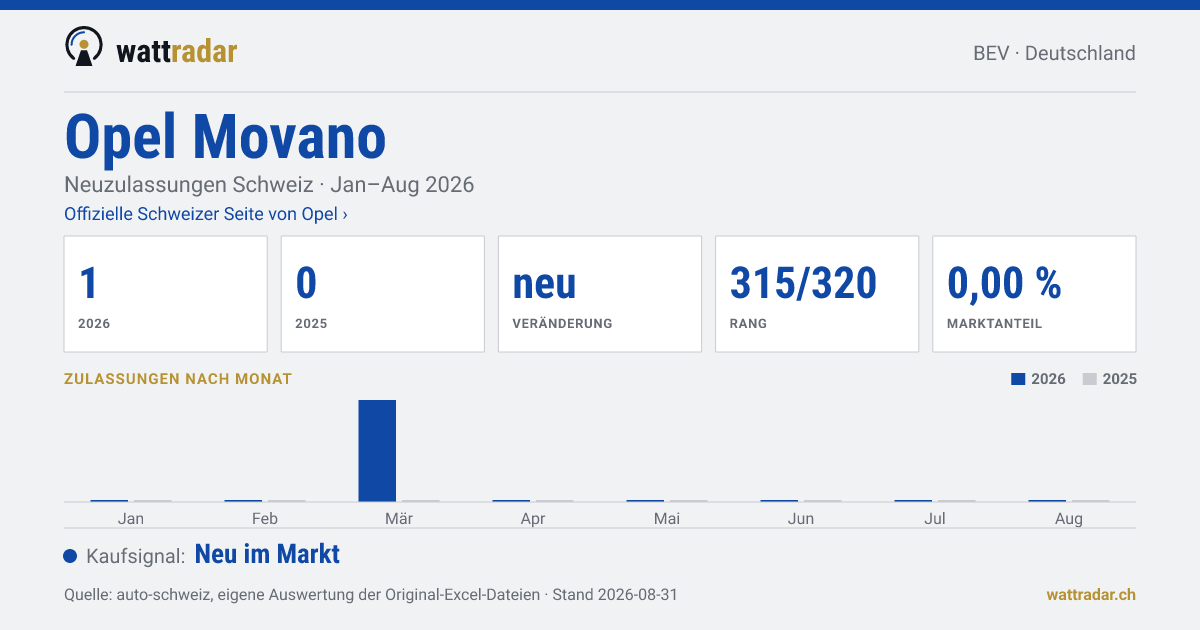Click the grey 2025 legend swatch
Image resolution: width=1200 pixels, height=630 pixels.
(x=1090, y=379)
